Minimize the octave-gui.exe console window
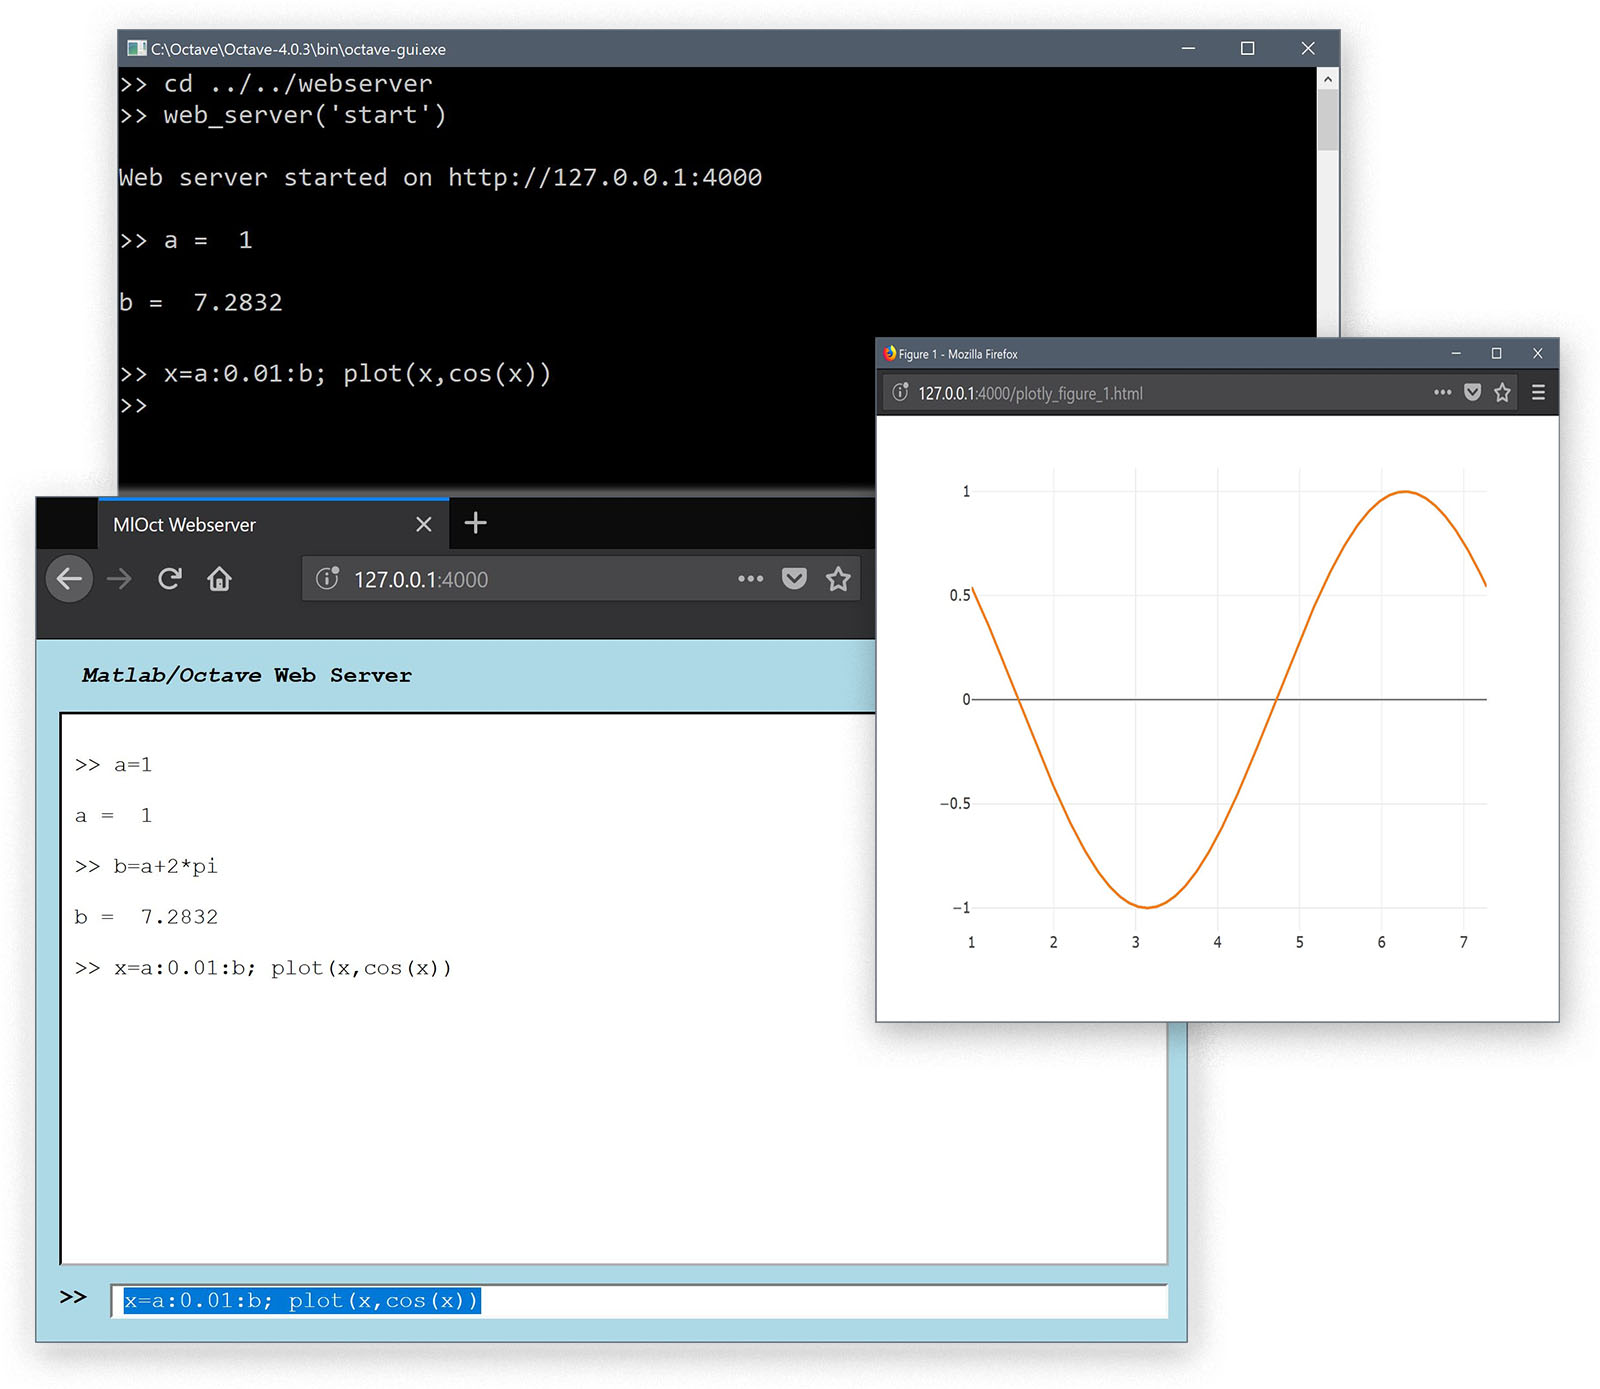The height and width of the screenshot is (1389, 1600). coord(1188,48)
